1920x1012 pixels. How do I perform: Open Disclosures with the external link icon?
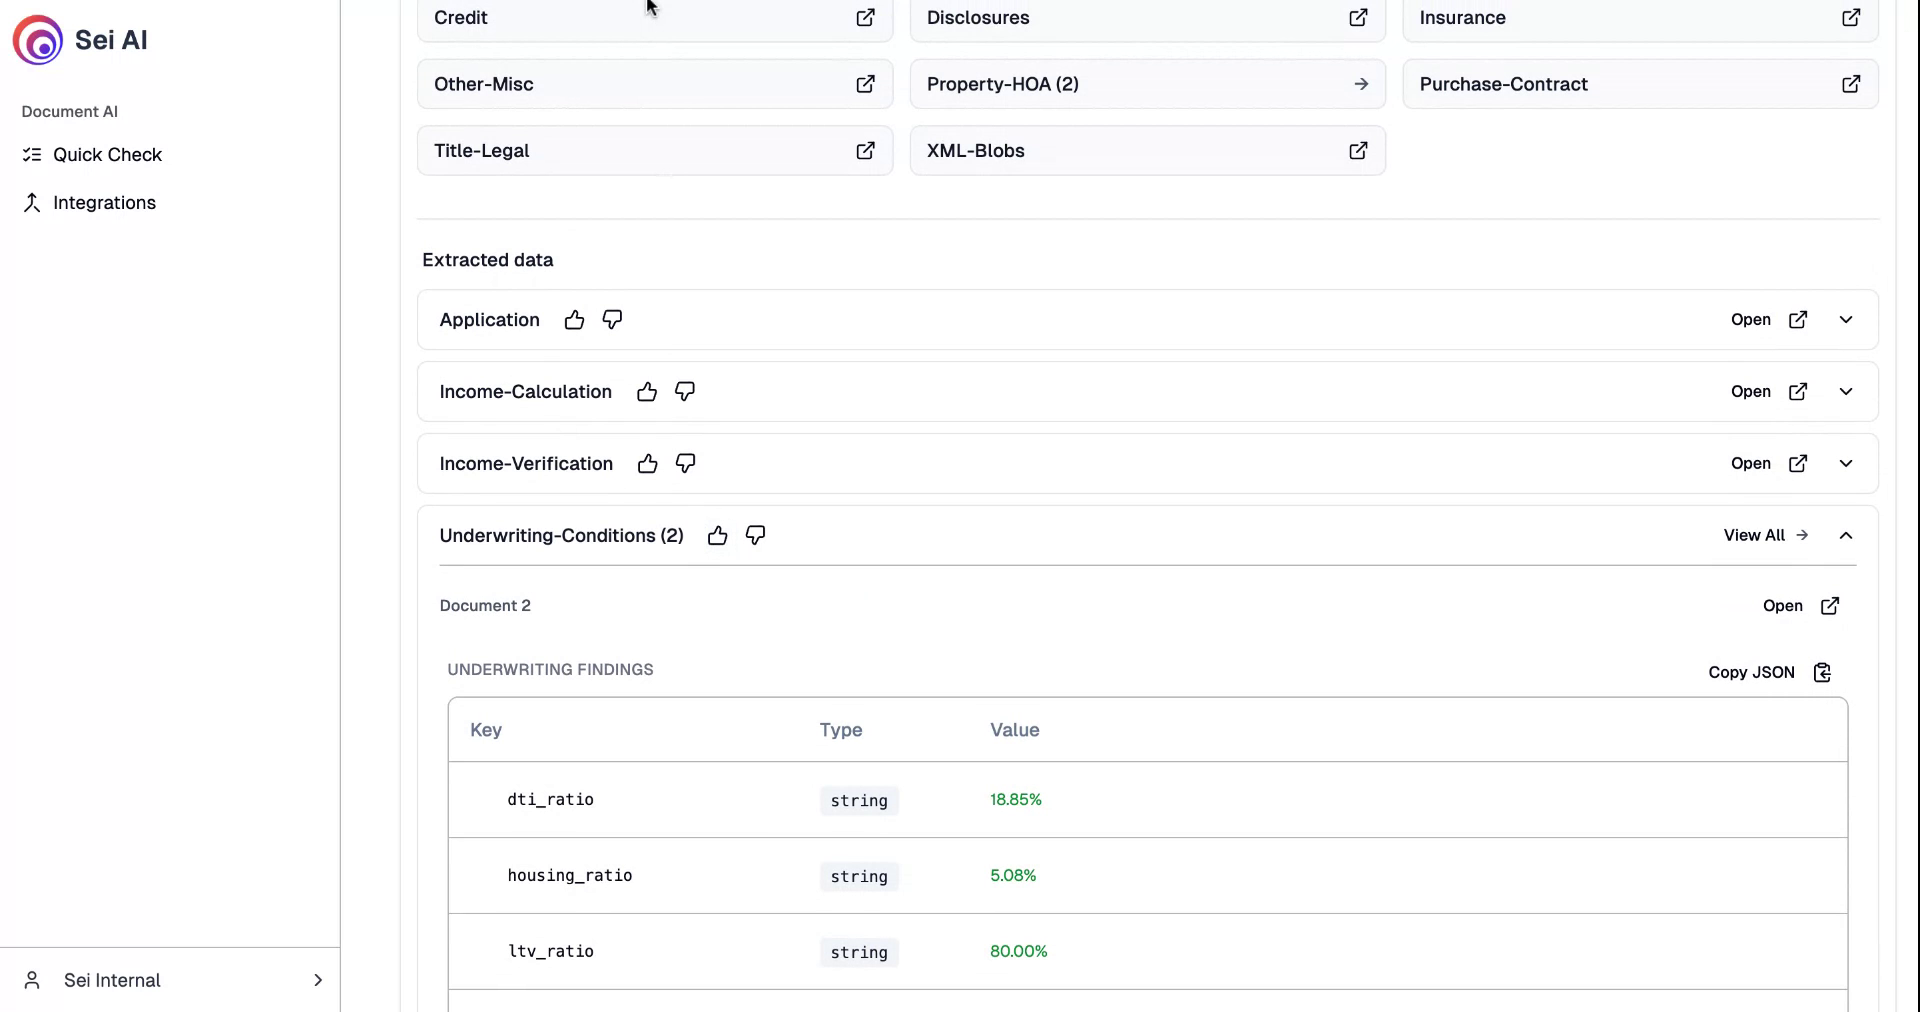coord(1357,17)
